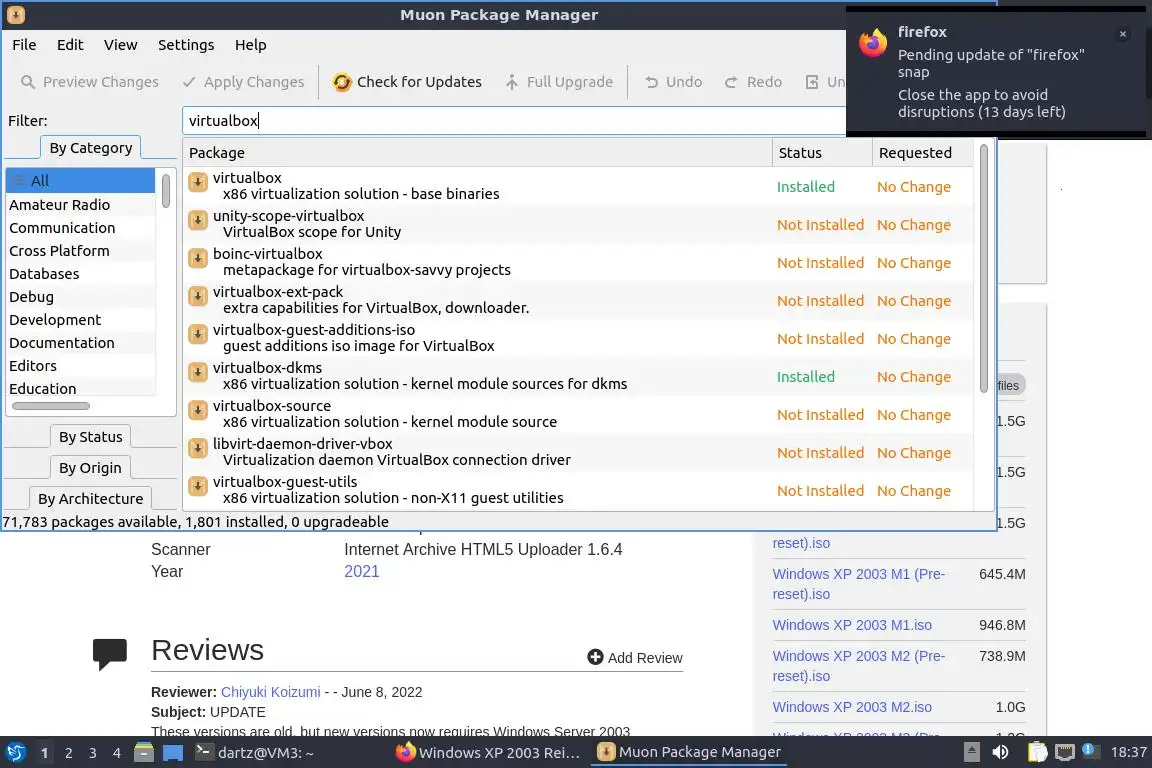The height and width of the screenshot is (768, 1152).
Task: Click the filter search field containing virtualbox
Action: click(514, 121)
